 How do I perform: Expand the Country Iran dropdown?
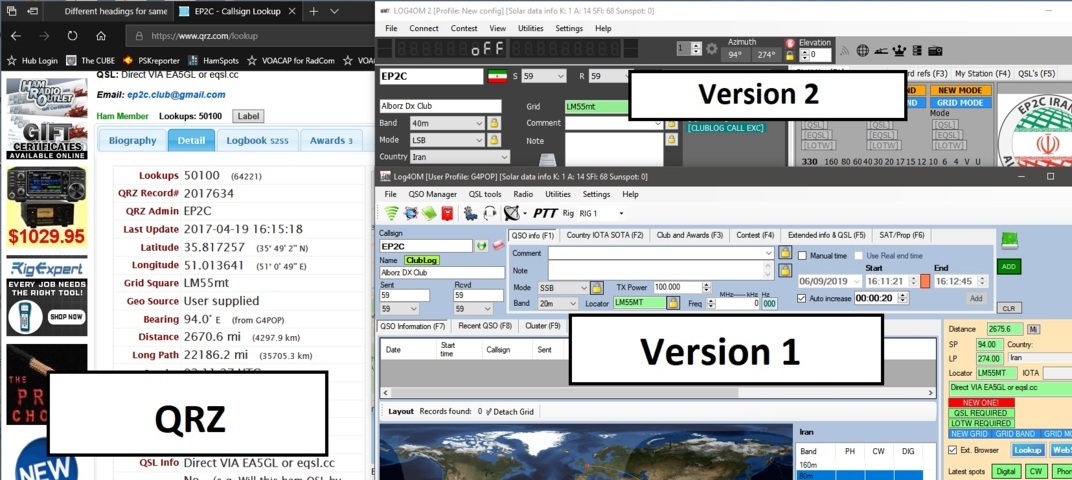[x=504, y=157]
